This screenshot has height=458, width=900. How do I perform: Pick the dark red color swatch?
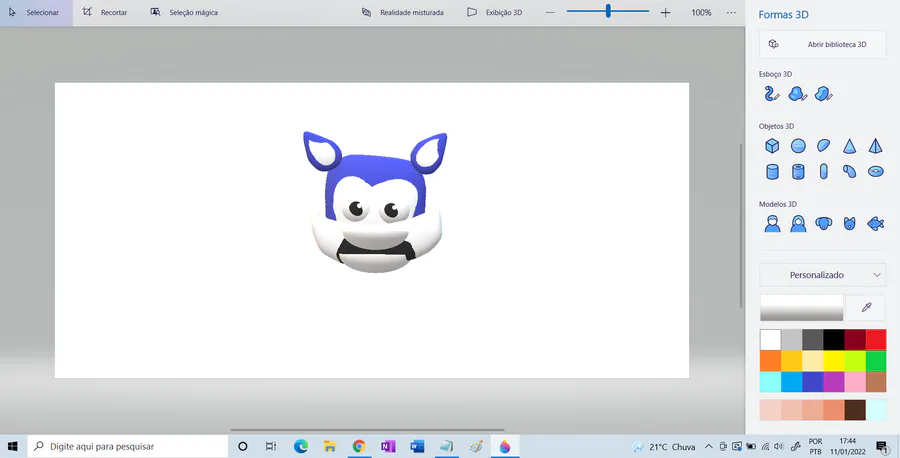pyautogui.click(x=855, y=340)
